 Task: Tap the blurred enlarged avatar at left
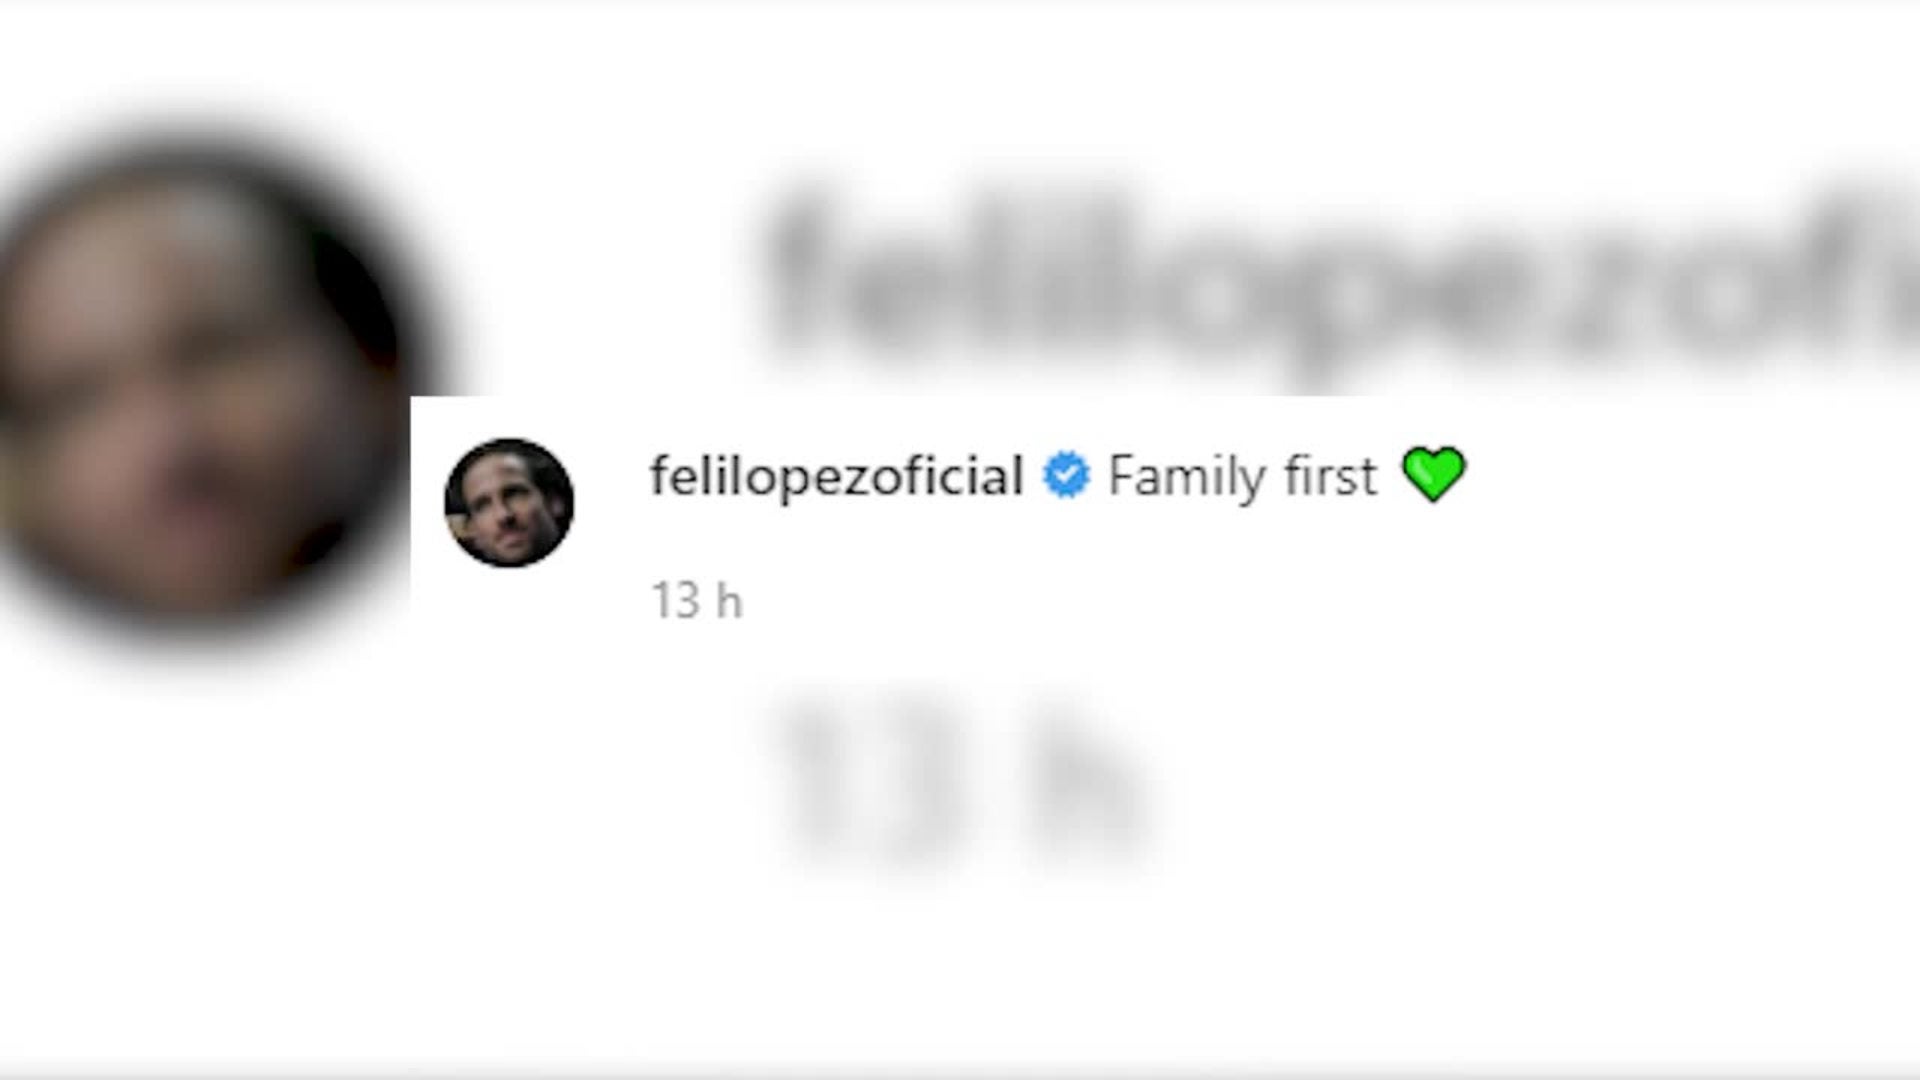click(200, 380)
